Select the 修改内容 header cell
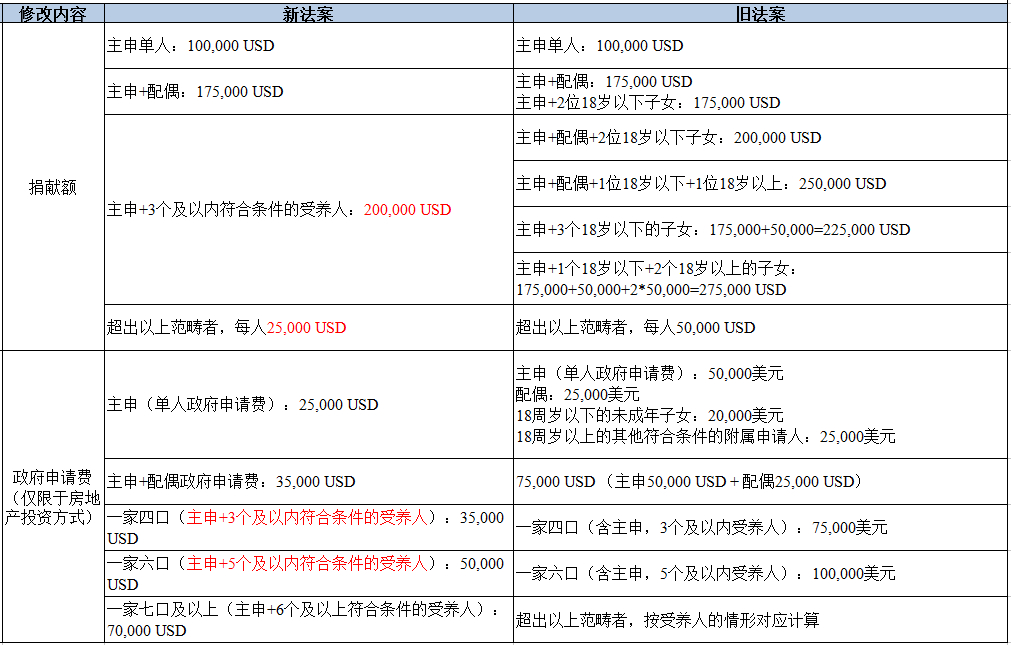This screenshot has height=645, width=1011. click(52, 12)
